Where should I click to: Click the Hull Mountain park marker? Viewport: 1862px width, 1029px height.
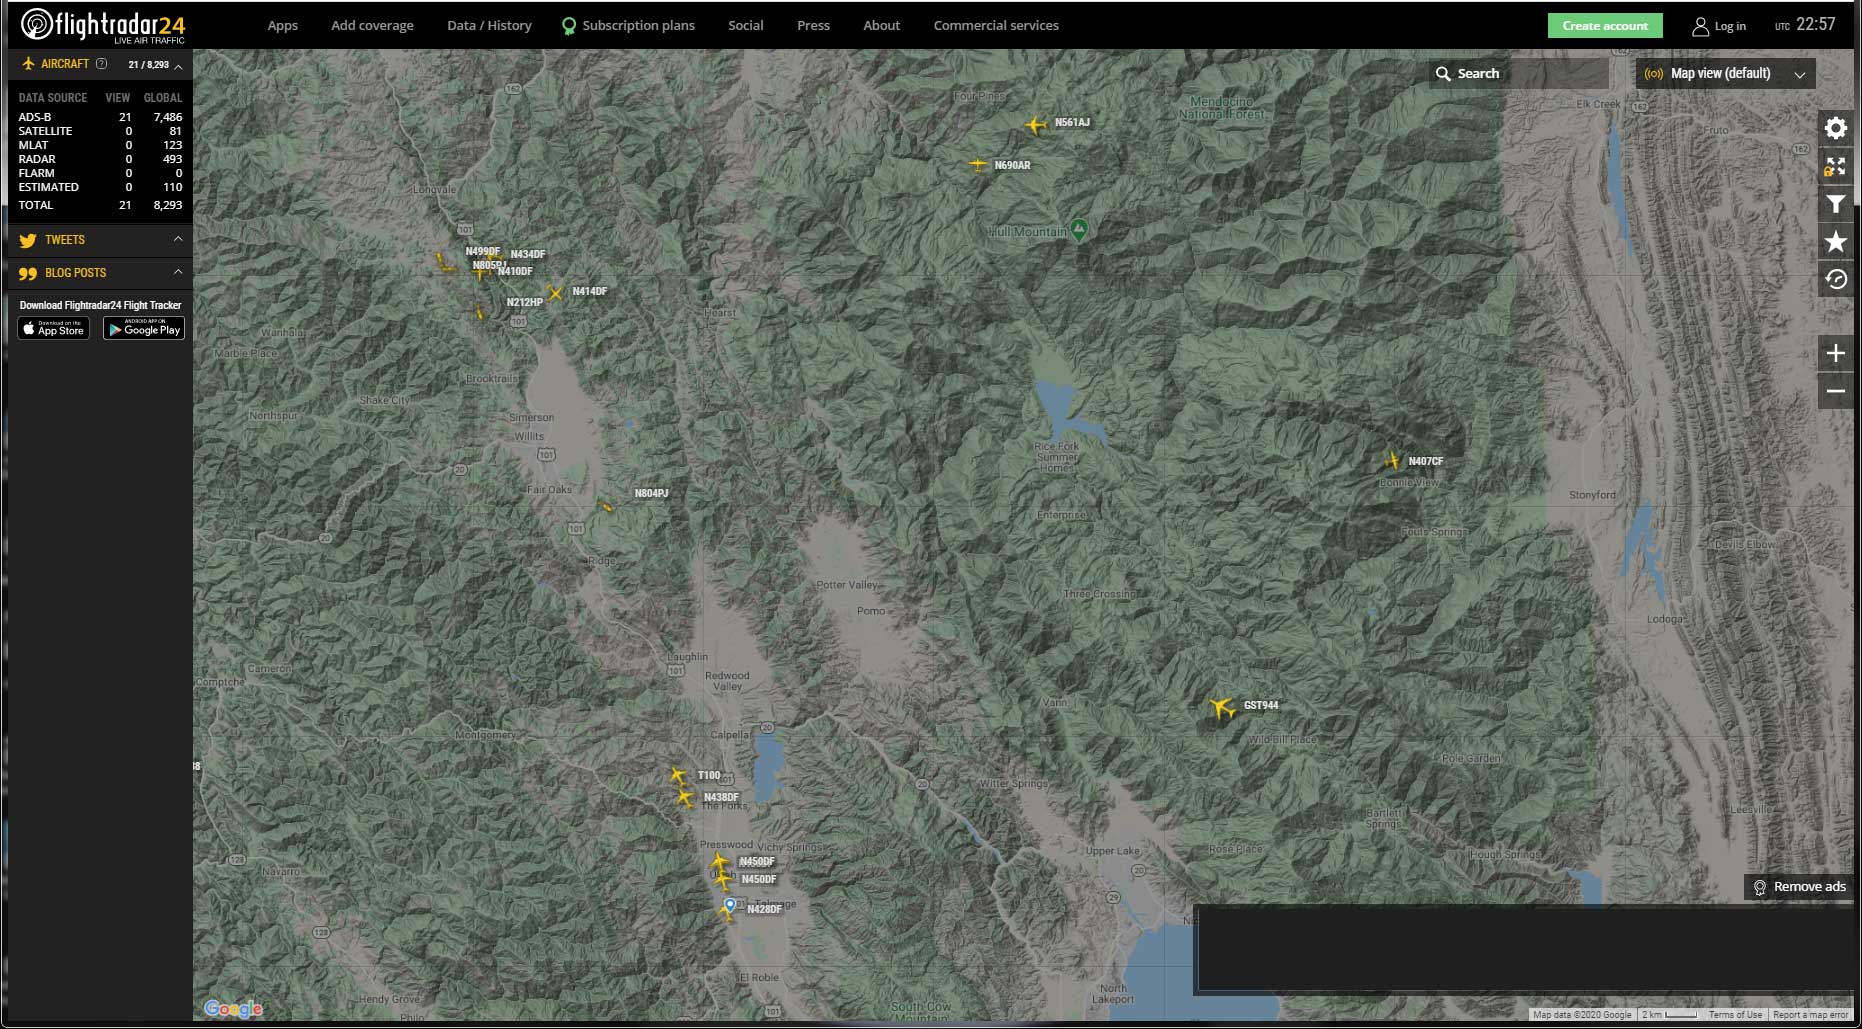click(x=1079, y=230)
